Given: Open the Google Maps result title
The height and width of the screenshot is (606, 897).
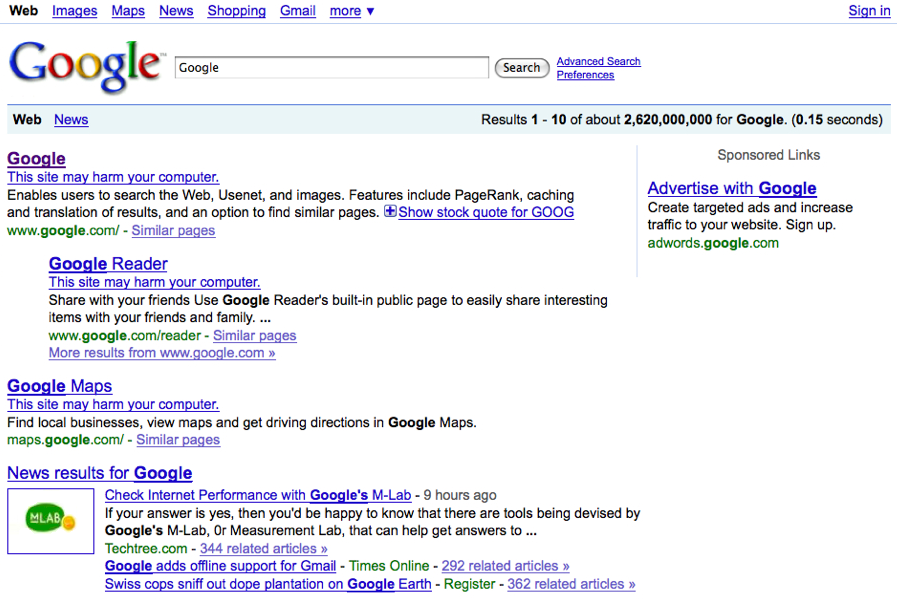Looking at the screenshot, I should (59, 386).
